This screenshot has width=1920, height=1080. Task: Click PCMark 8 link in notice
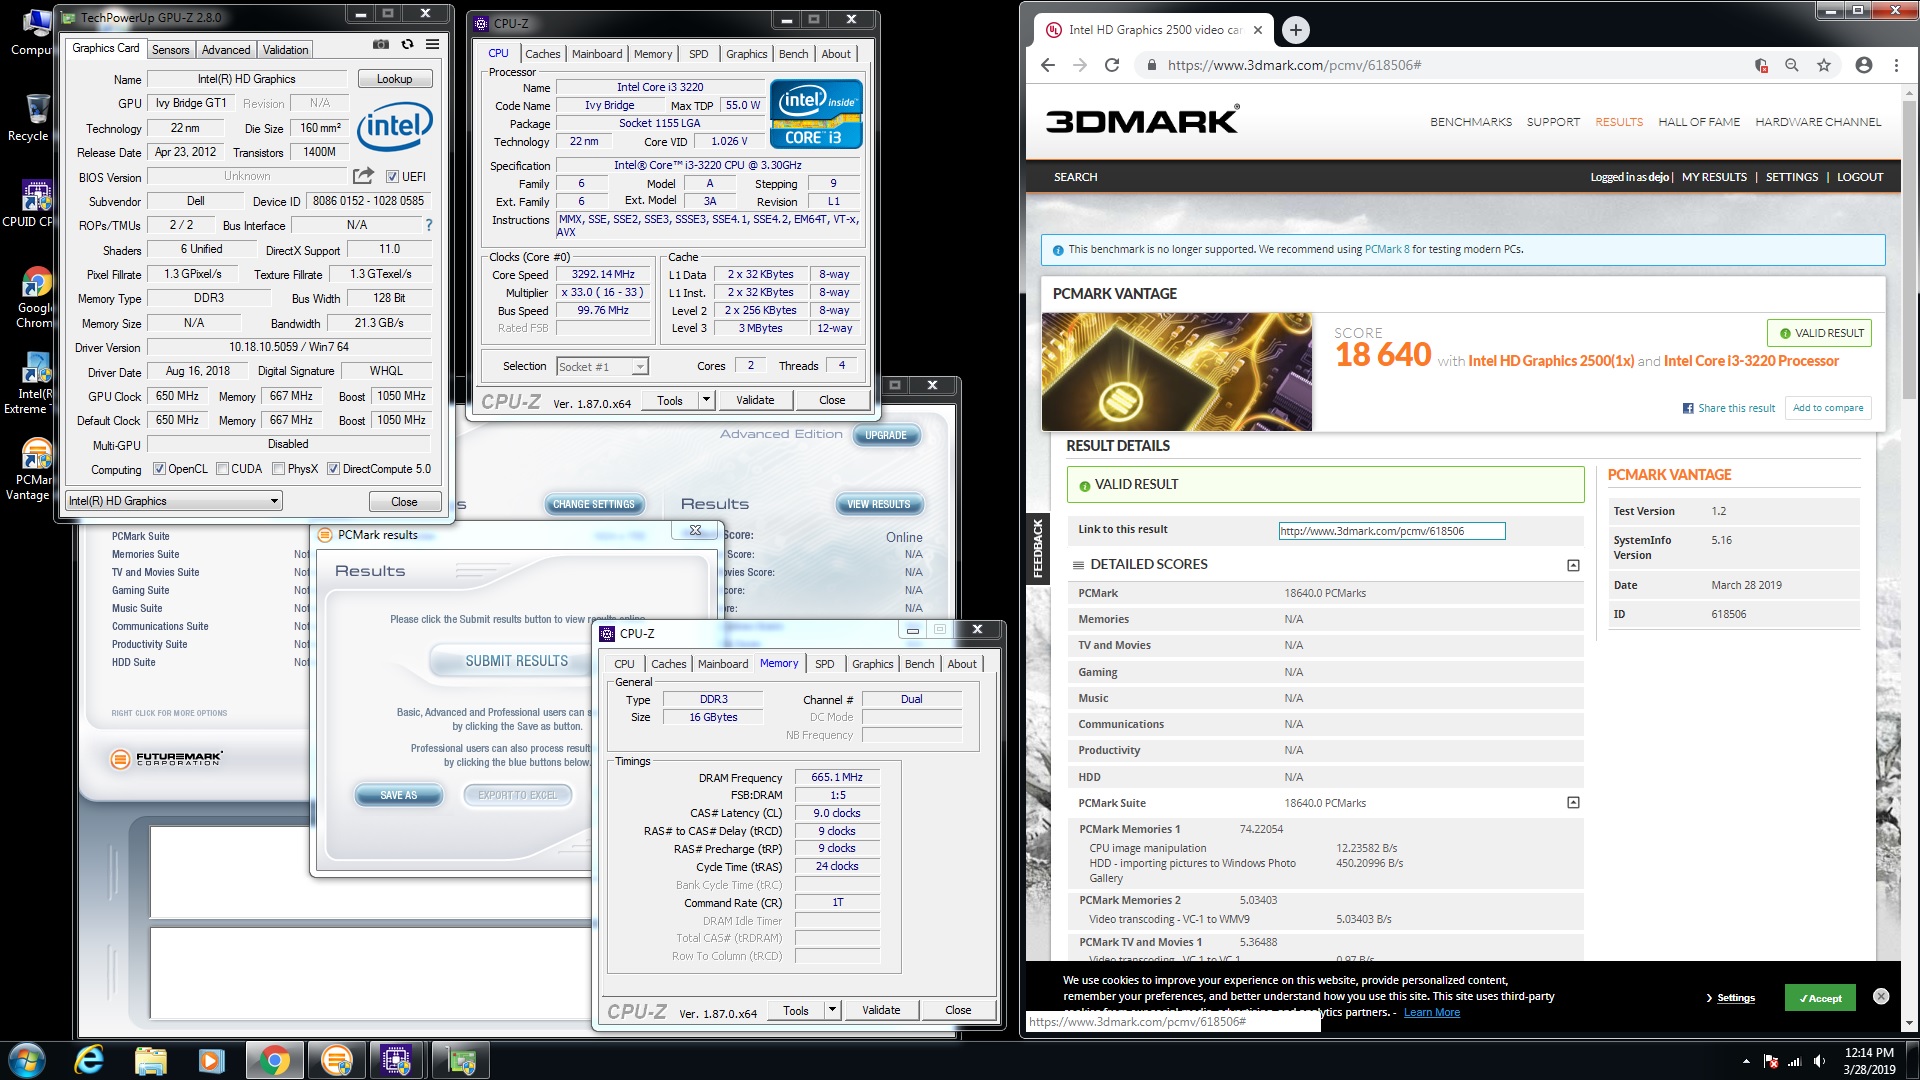(1387, 249)
